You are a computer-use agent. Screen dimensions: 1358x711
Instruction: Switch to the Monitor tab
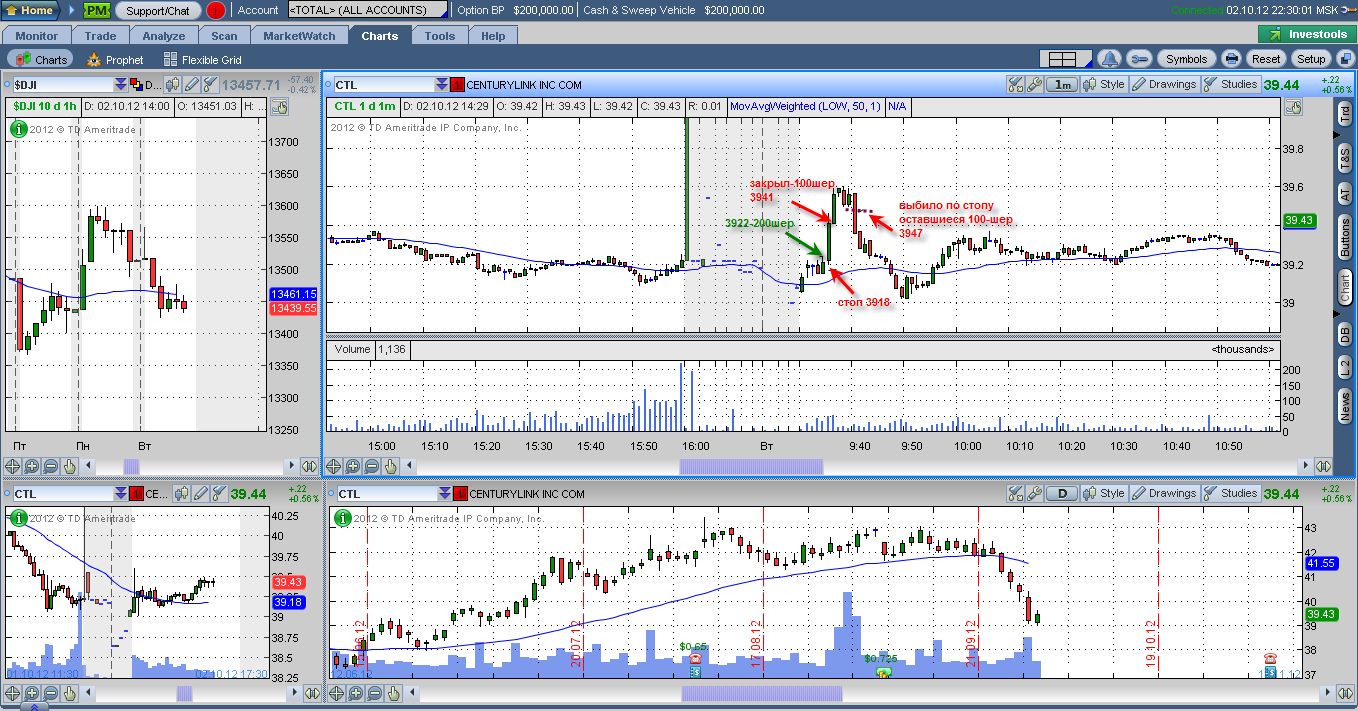(x=37, y=36)
